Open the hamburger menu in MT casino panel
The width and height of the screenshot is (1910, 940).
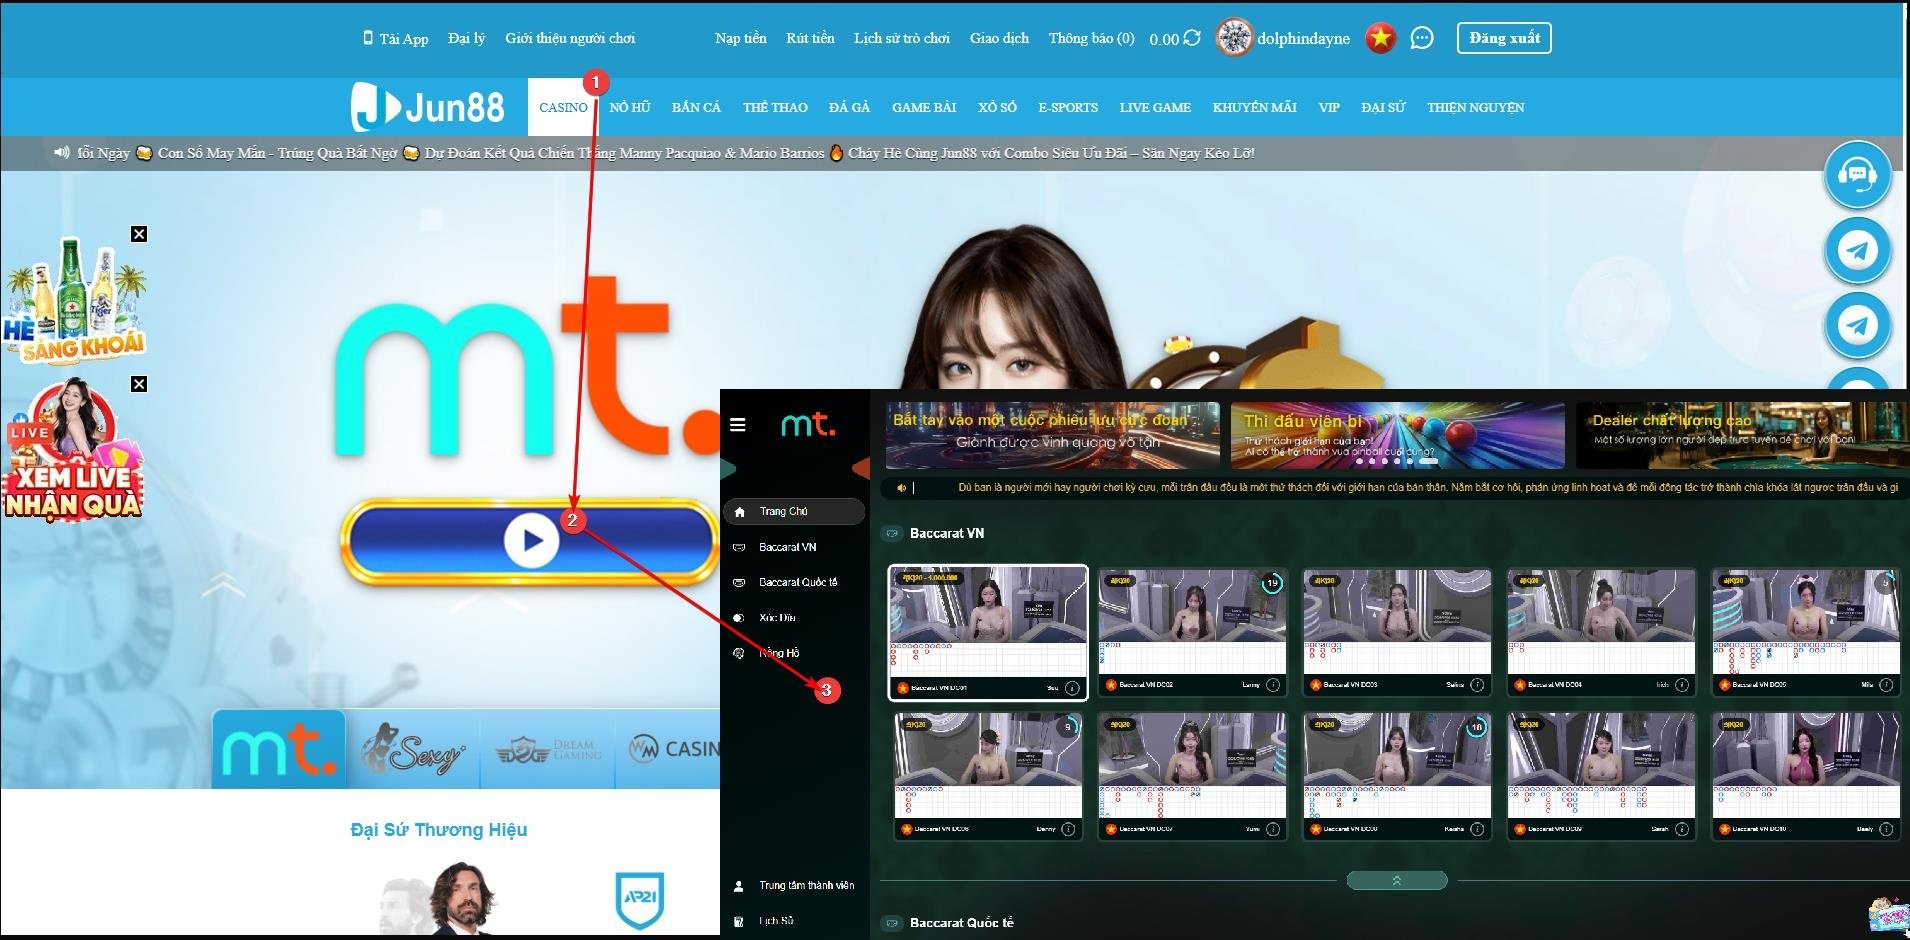coord(738,425)
